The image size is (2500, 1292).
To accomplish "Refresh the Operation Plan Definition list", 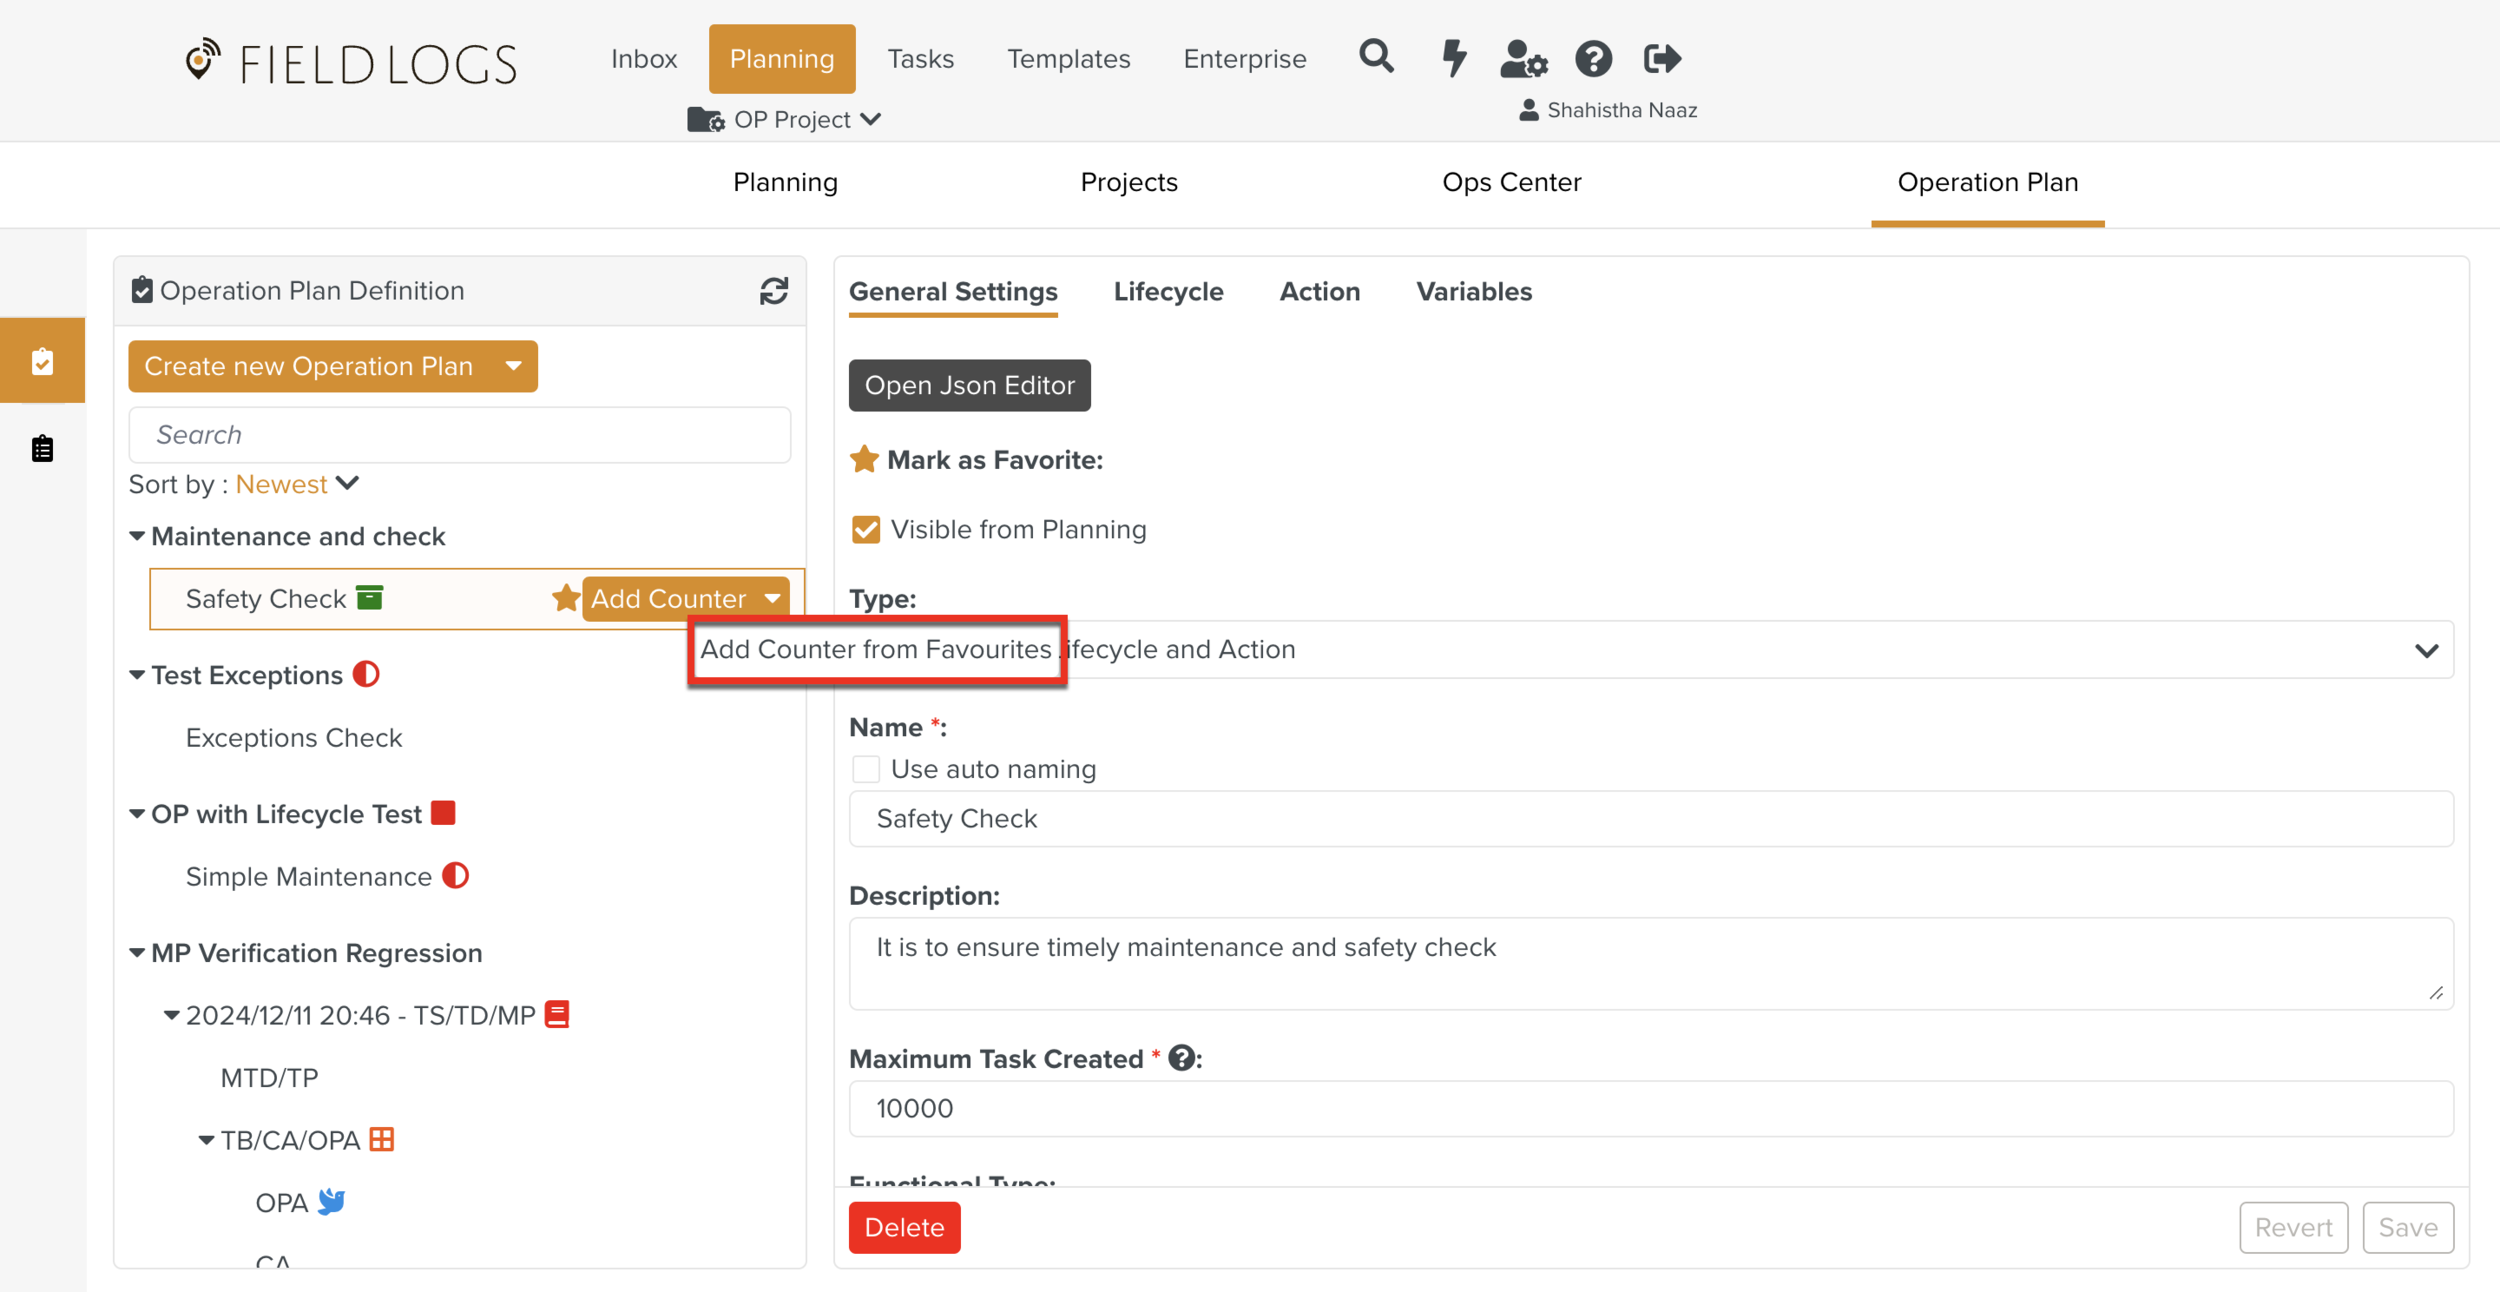I will click(773, 291).
